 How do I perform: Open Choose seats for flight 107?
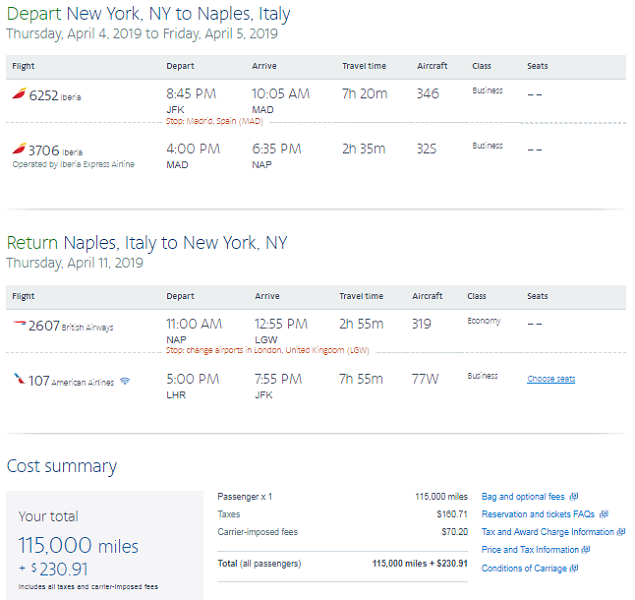tap(551, 380)
